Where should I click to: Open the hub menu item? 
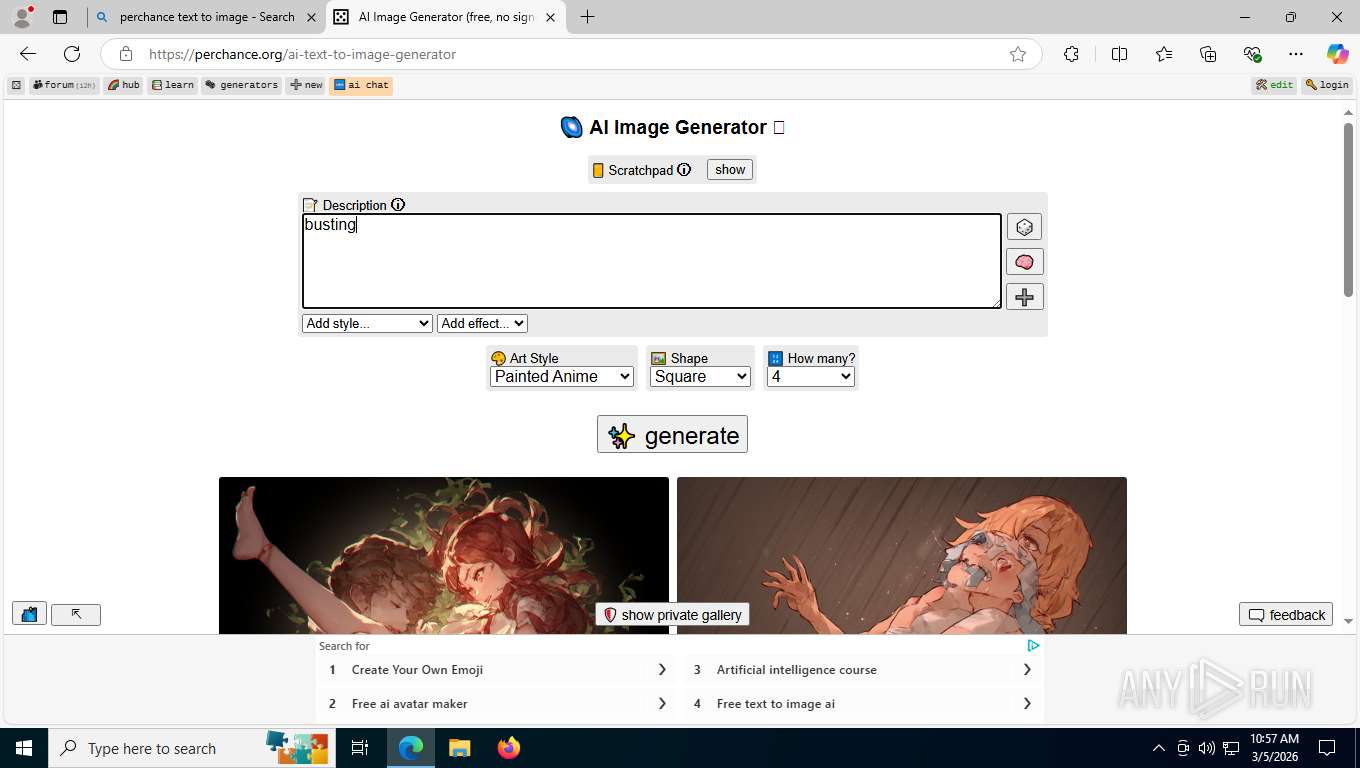[124, 85]
